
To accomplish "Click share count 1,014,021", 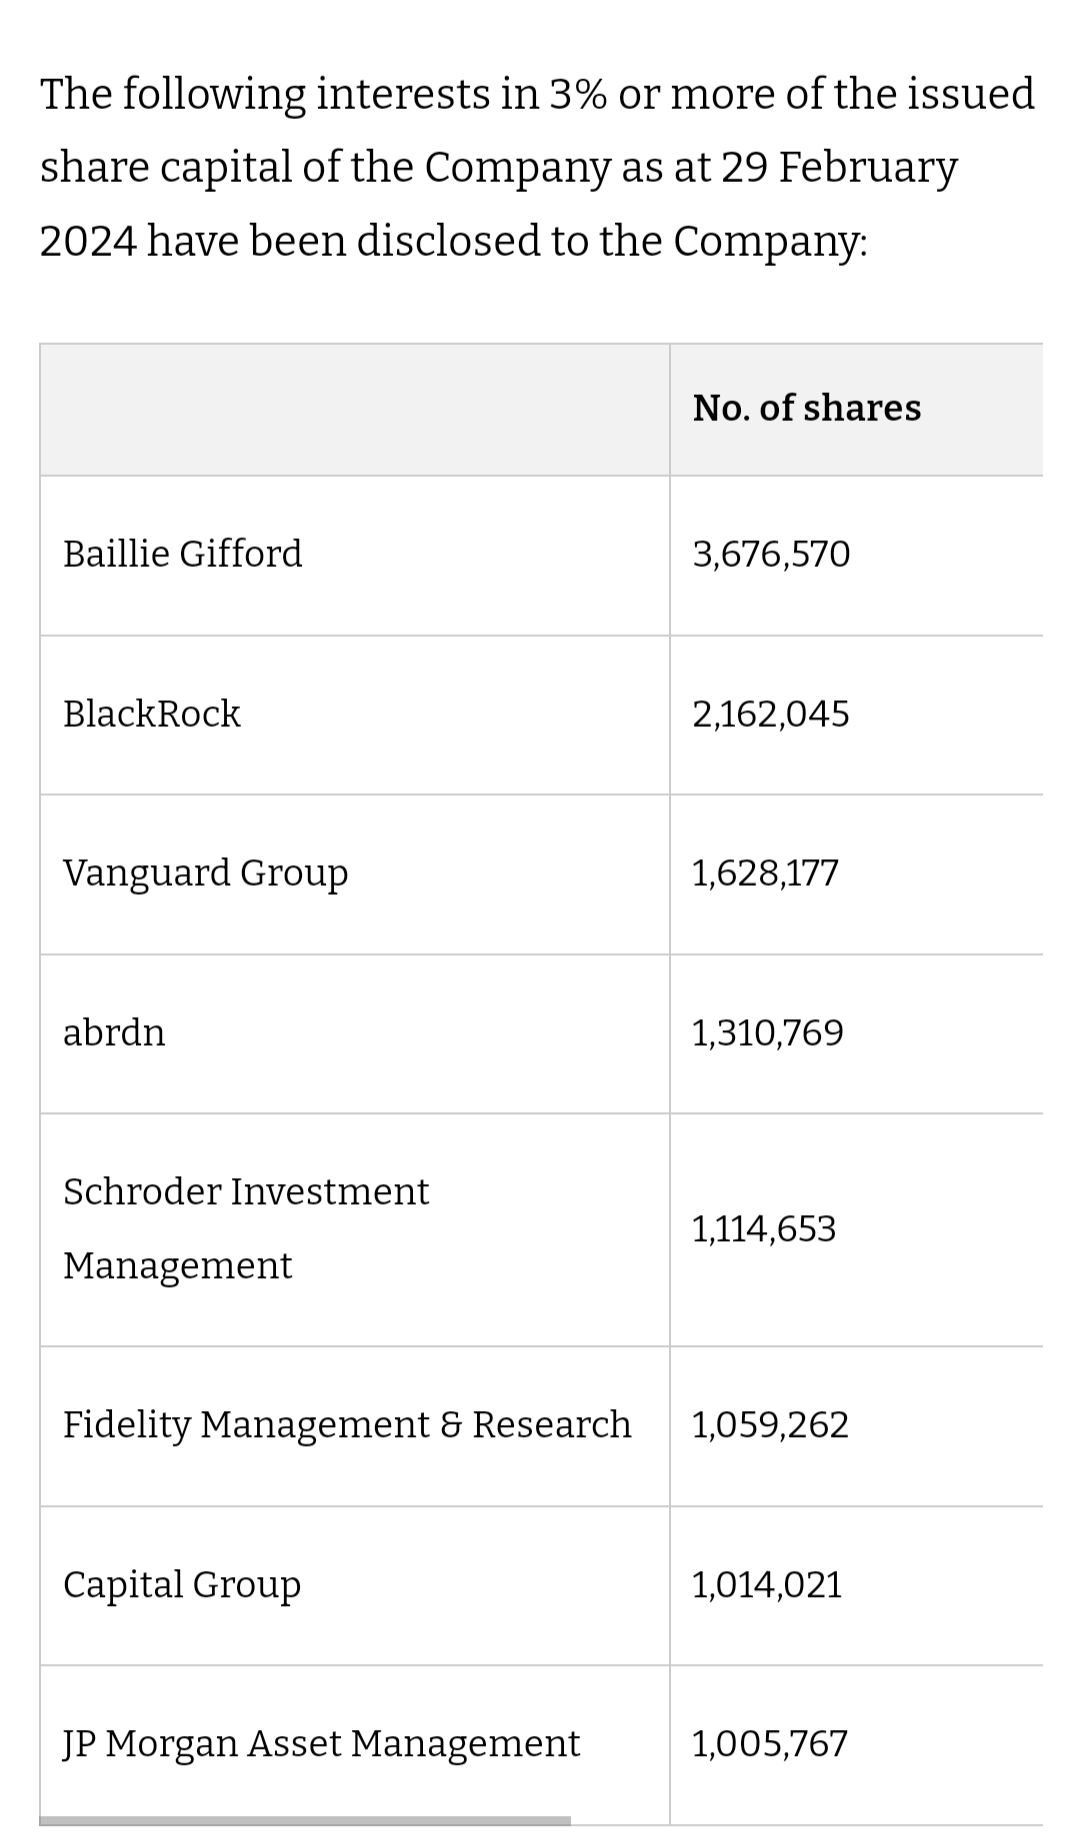I will click(767, 1584).
